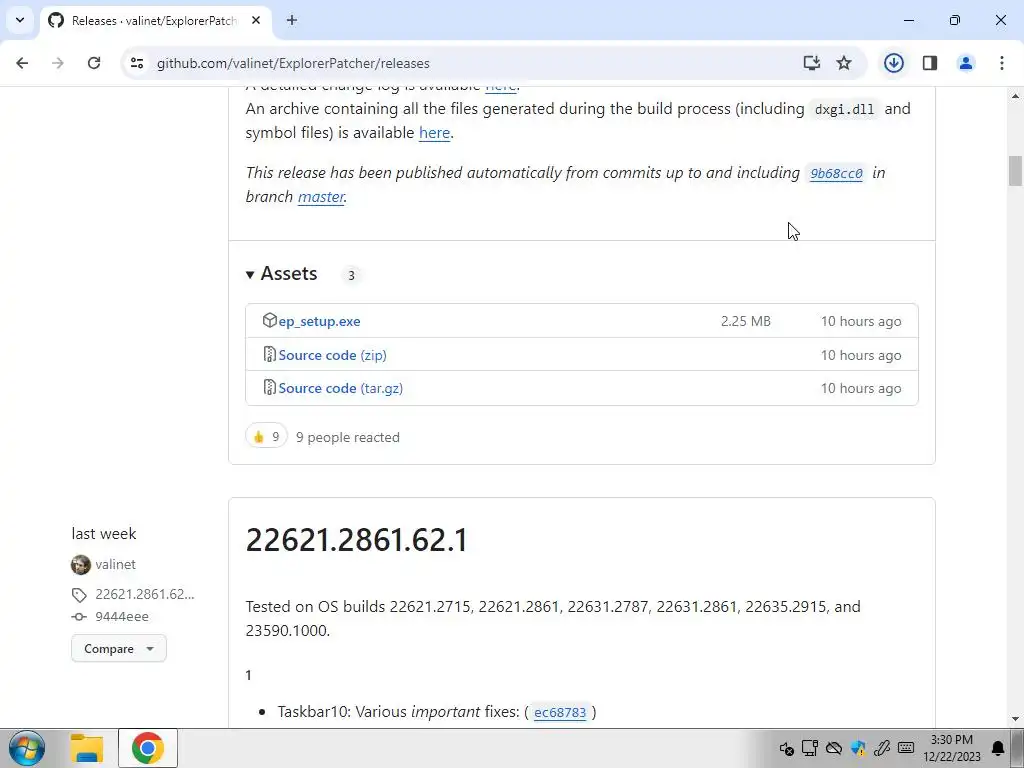Click the browser back arrow

coord(22,63)
